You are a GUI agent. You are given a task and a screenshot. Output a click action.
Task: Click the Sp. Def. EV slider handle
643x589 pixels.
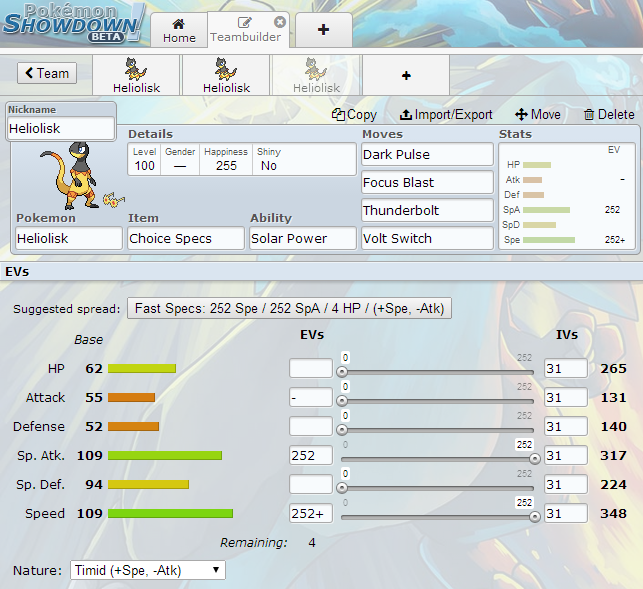(x=342, y=488)
